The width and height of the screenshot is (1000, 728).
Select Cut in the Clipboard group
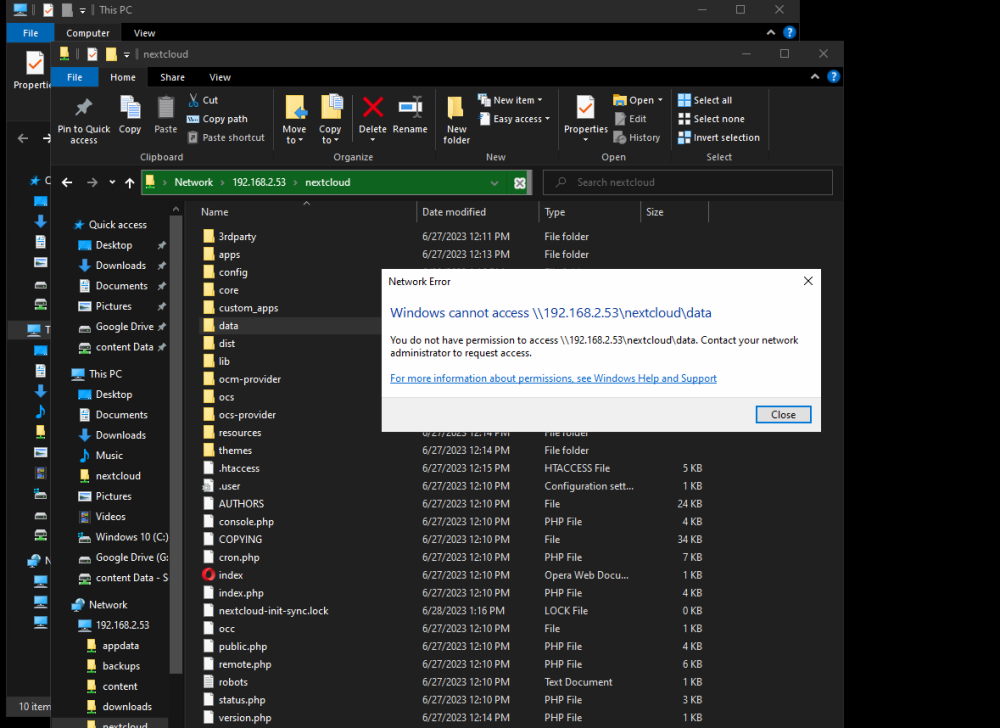pyautogui.click(x=203, y=100)
